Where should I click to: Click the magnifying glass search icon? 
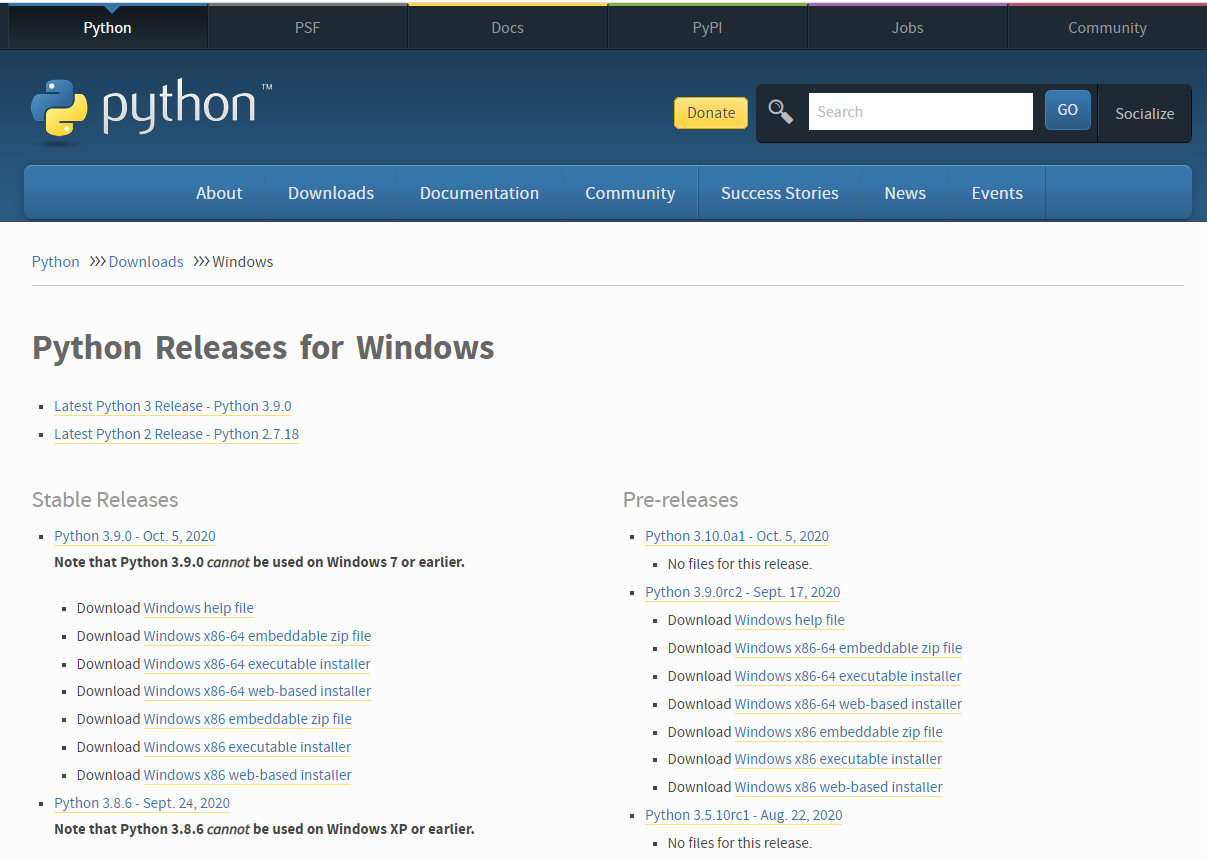[x=781, y=112]
